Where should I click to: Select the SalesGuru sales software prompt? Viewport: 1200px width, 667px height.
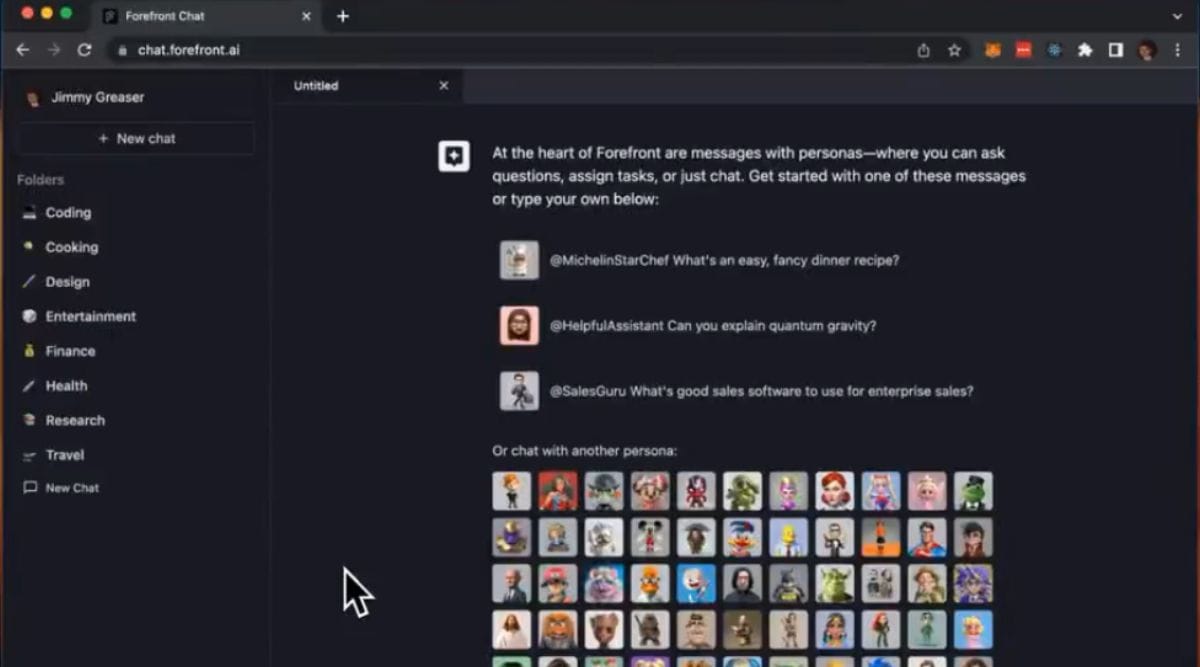pyautogui.click(x=761, y=391)
